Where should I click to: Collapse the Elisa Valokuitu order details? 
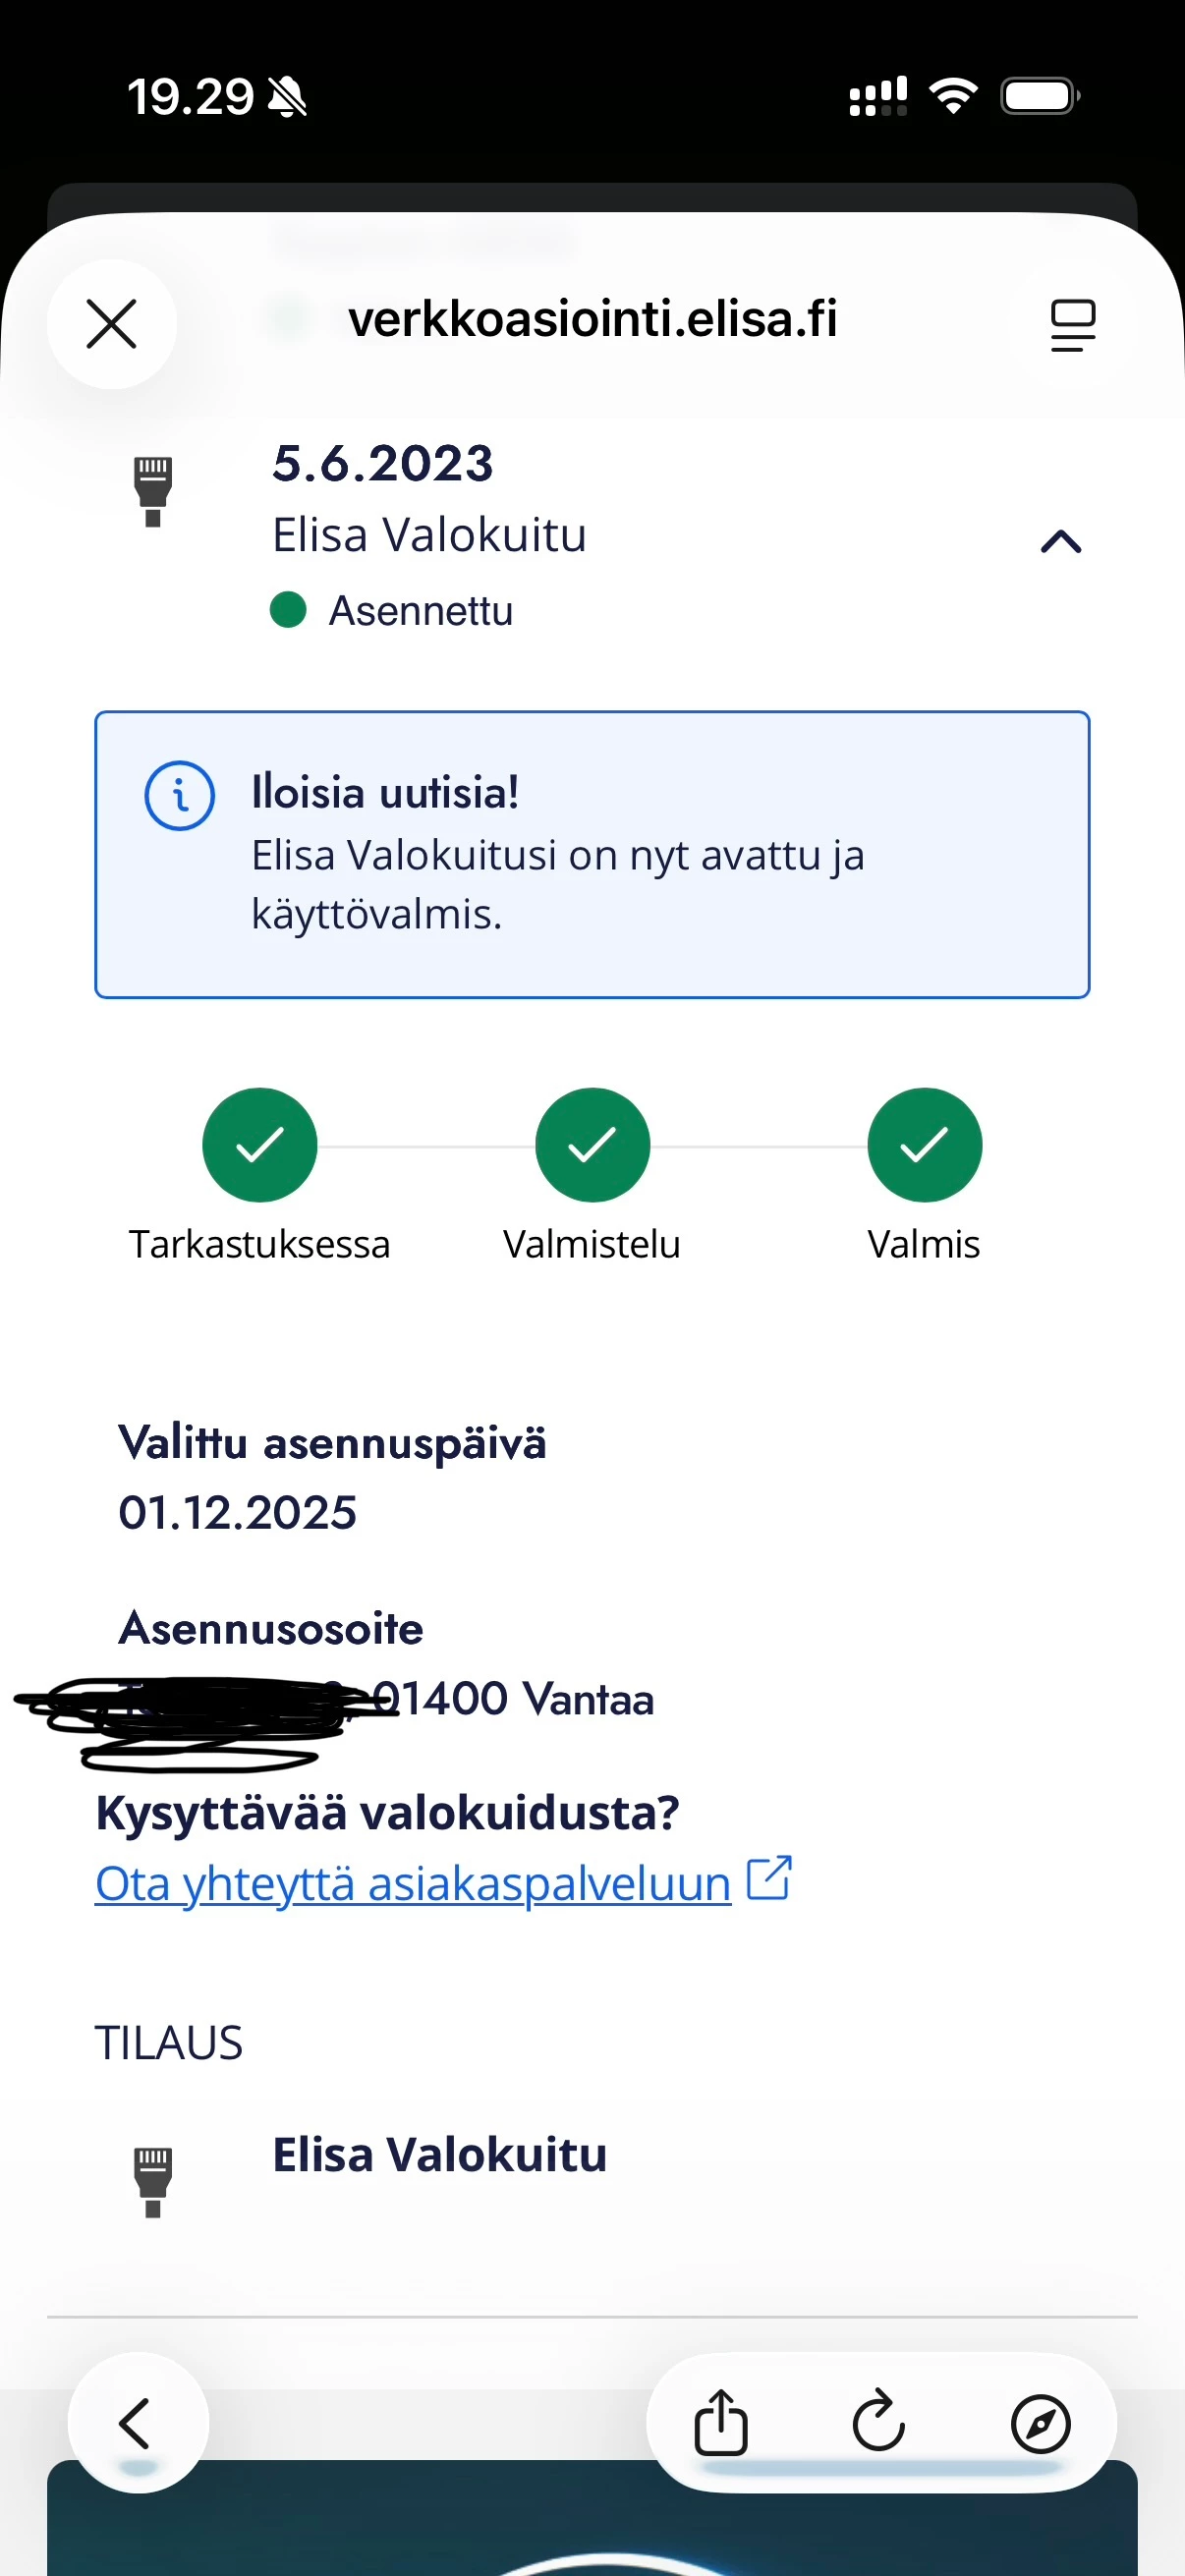point(1060,542)
